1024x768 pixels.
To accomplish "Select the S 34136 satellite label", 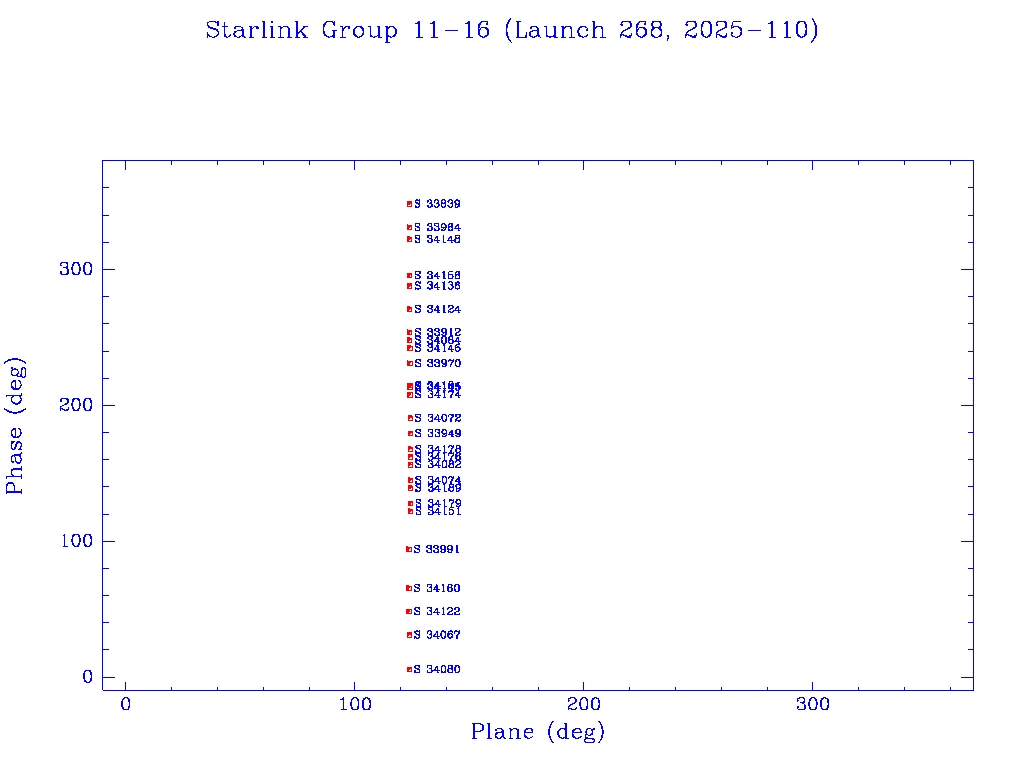I will point(438,286).
